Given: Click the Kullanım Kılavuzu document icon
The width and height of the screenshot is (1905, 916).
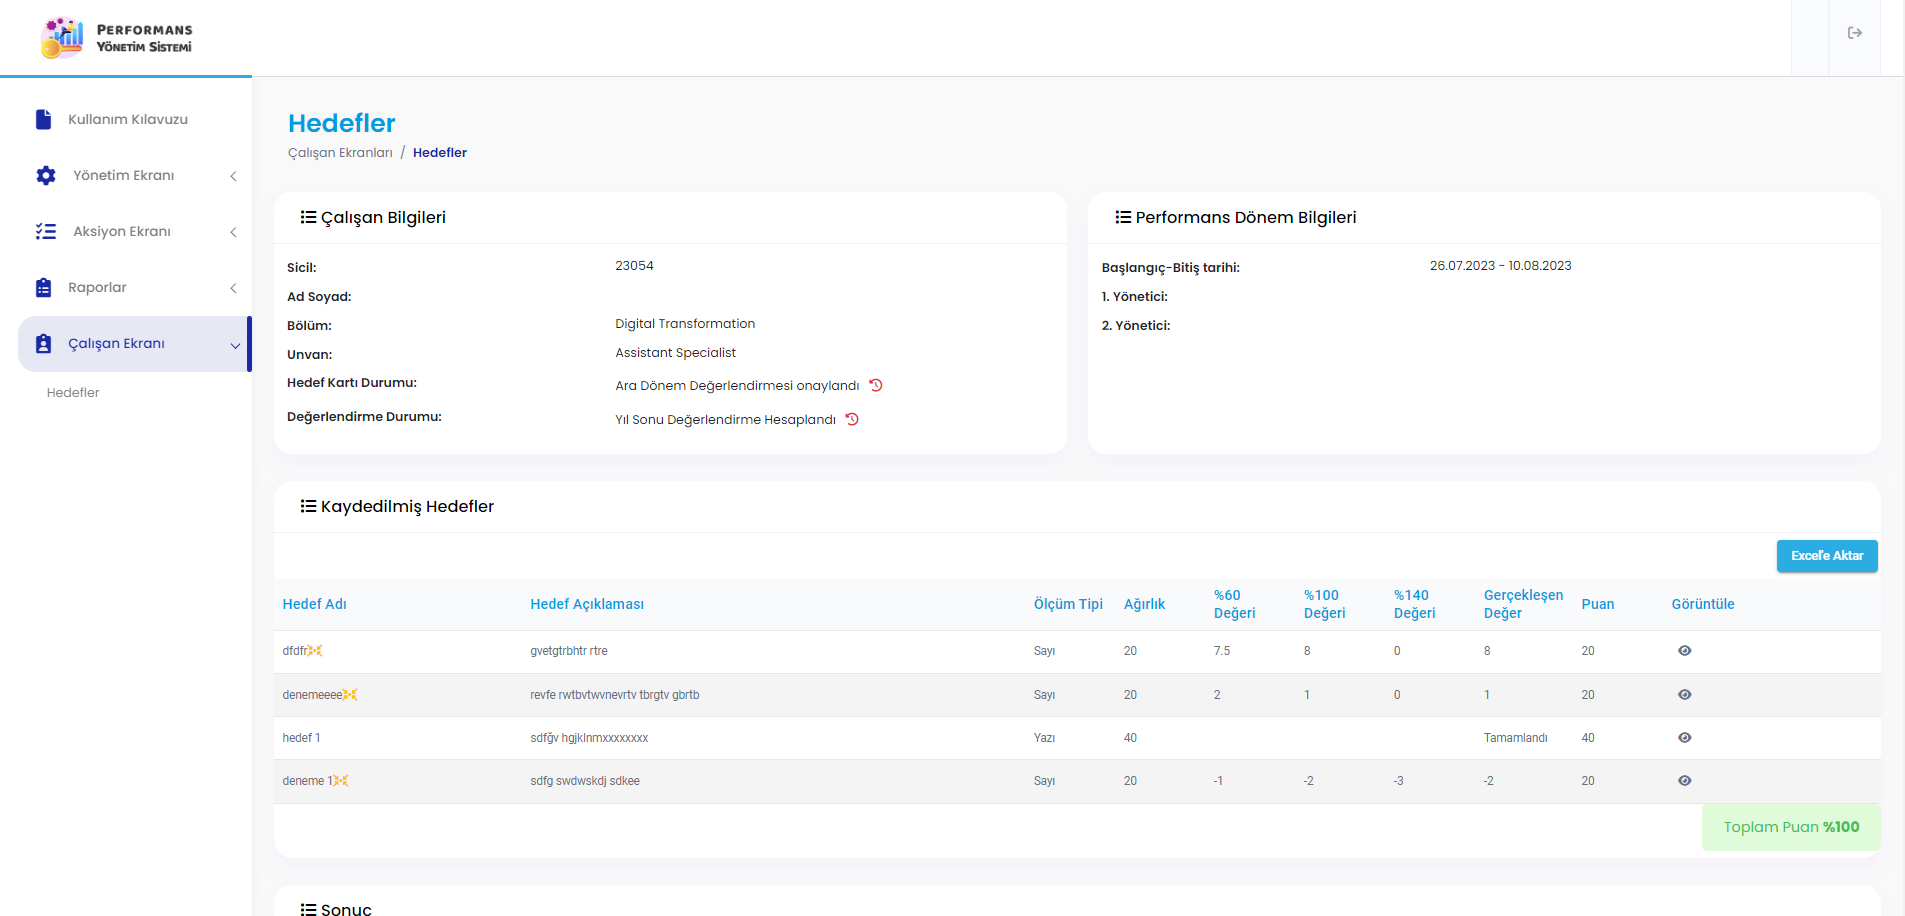Looking at the screenshot, I should [43, 119].
